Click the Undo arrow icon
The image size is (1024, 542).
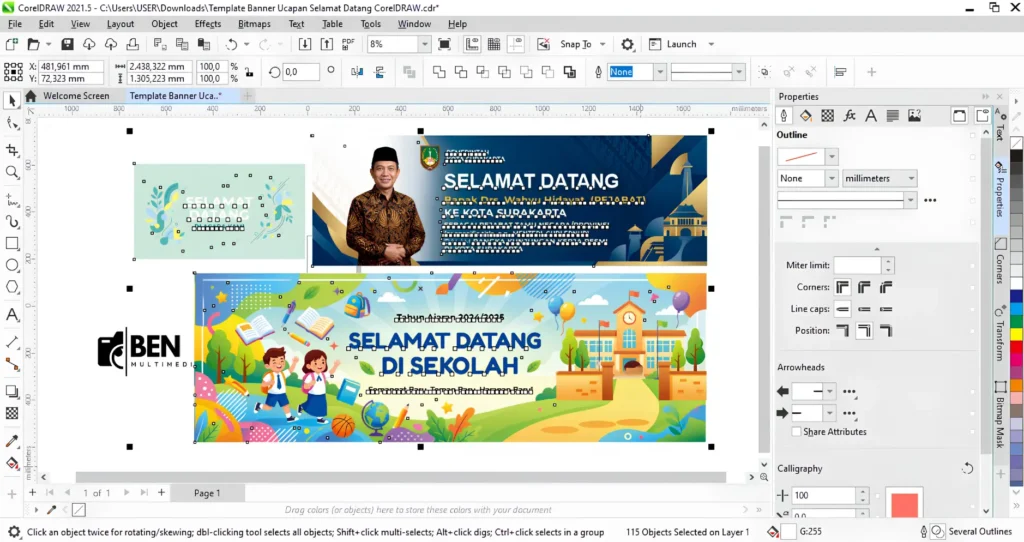pos(231,44)
